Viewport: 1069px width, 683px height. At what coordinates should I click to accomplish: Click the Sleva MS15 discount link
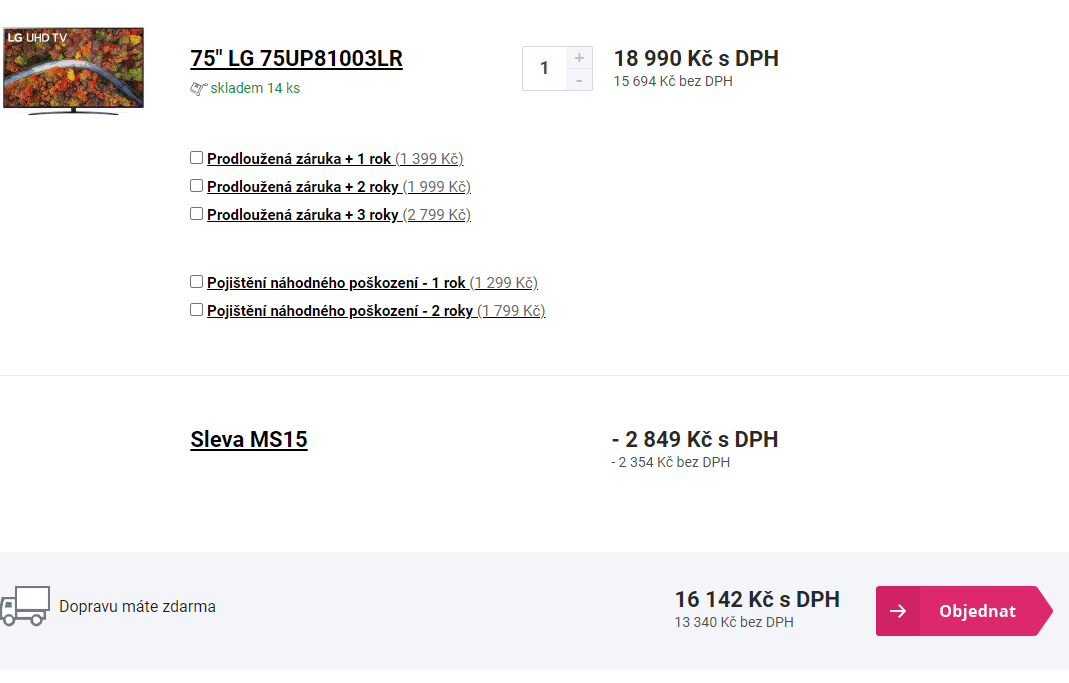[x=249, y=439]
